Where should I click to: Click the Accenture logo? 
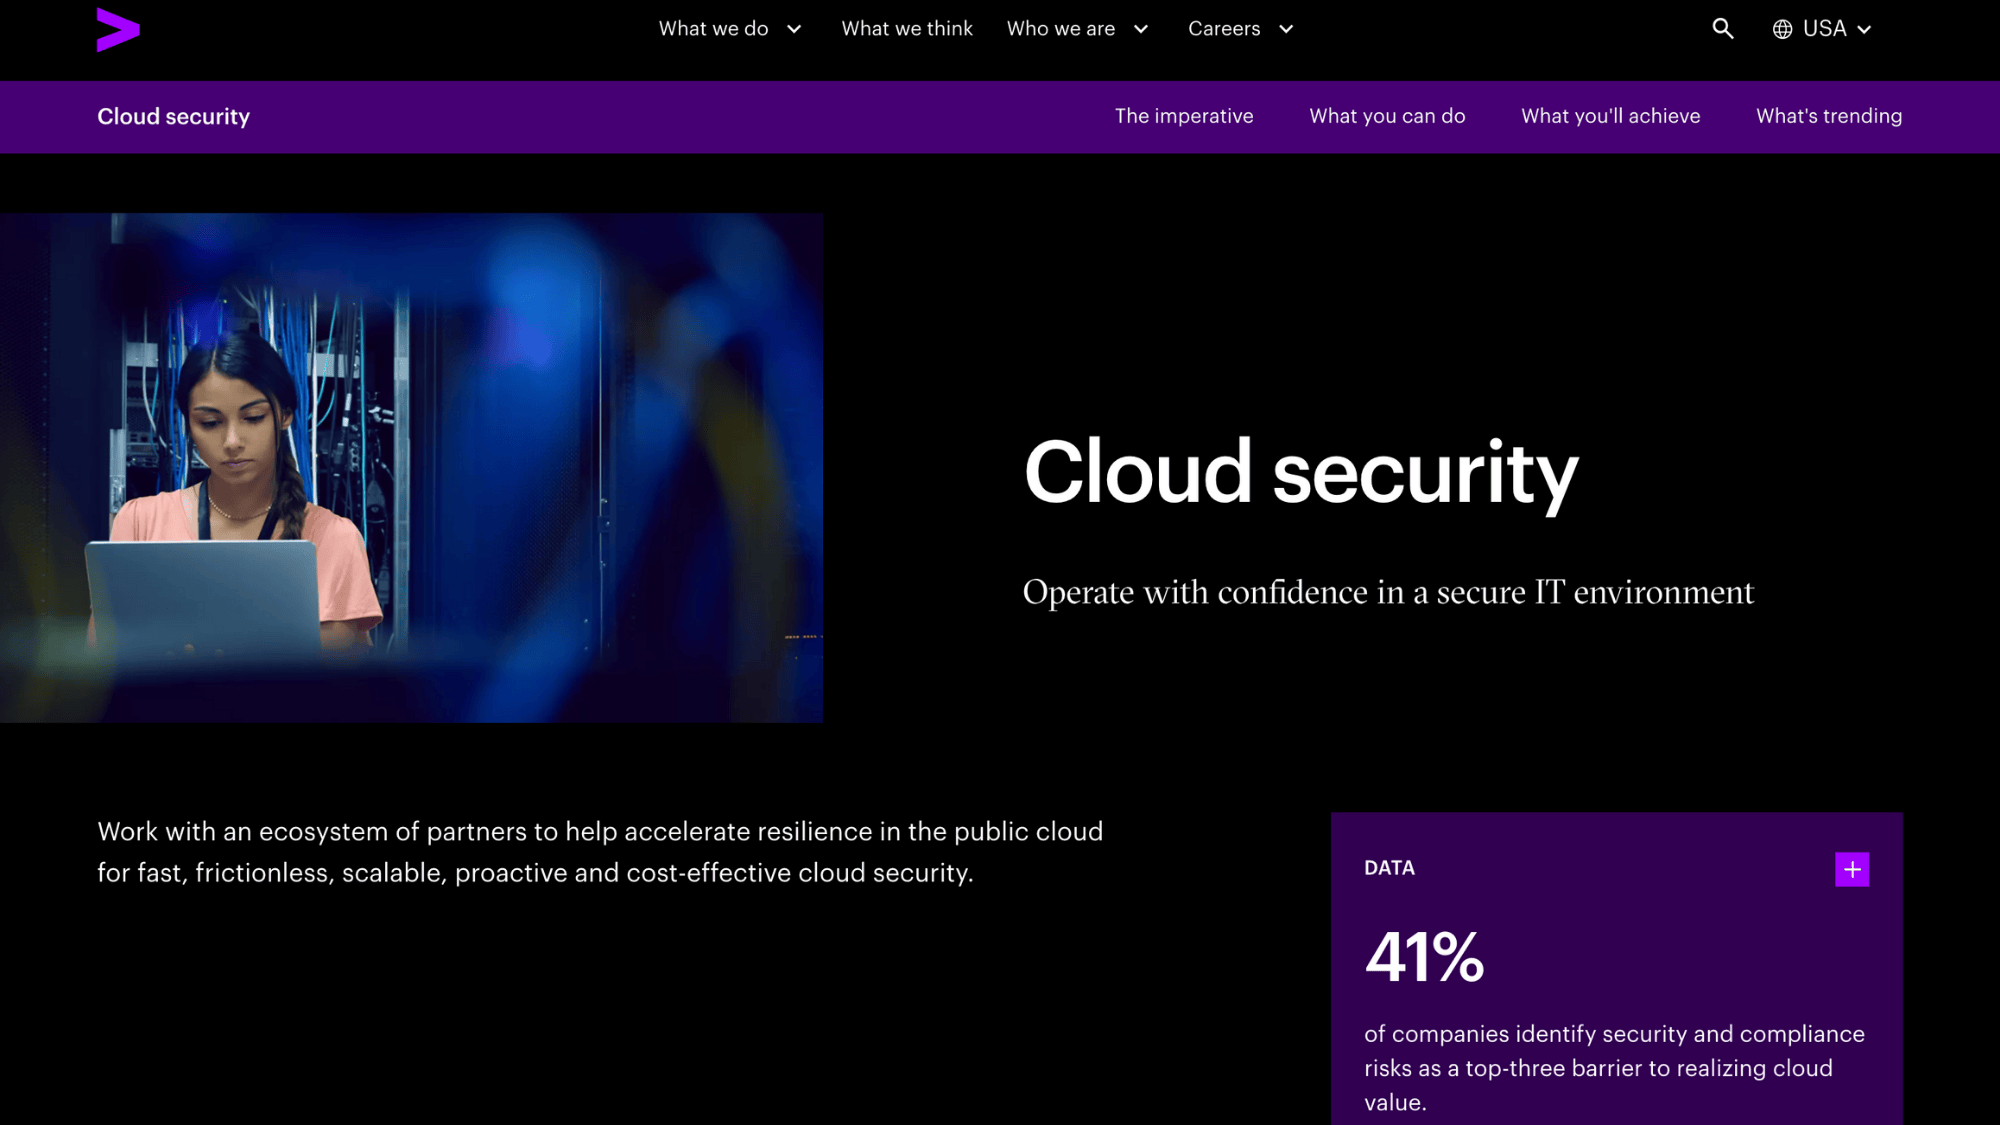117,29
